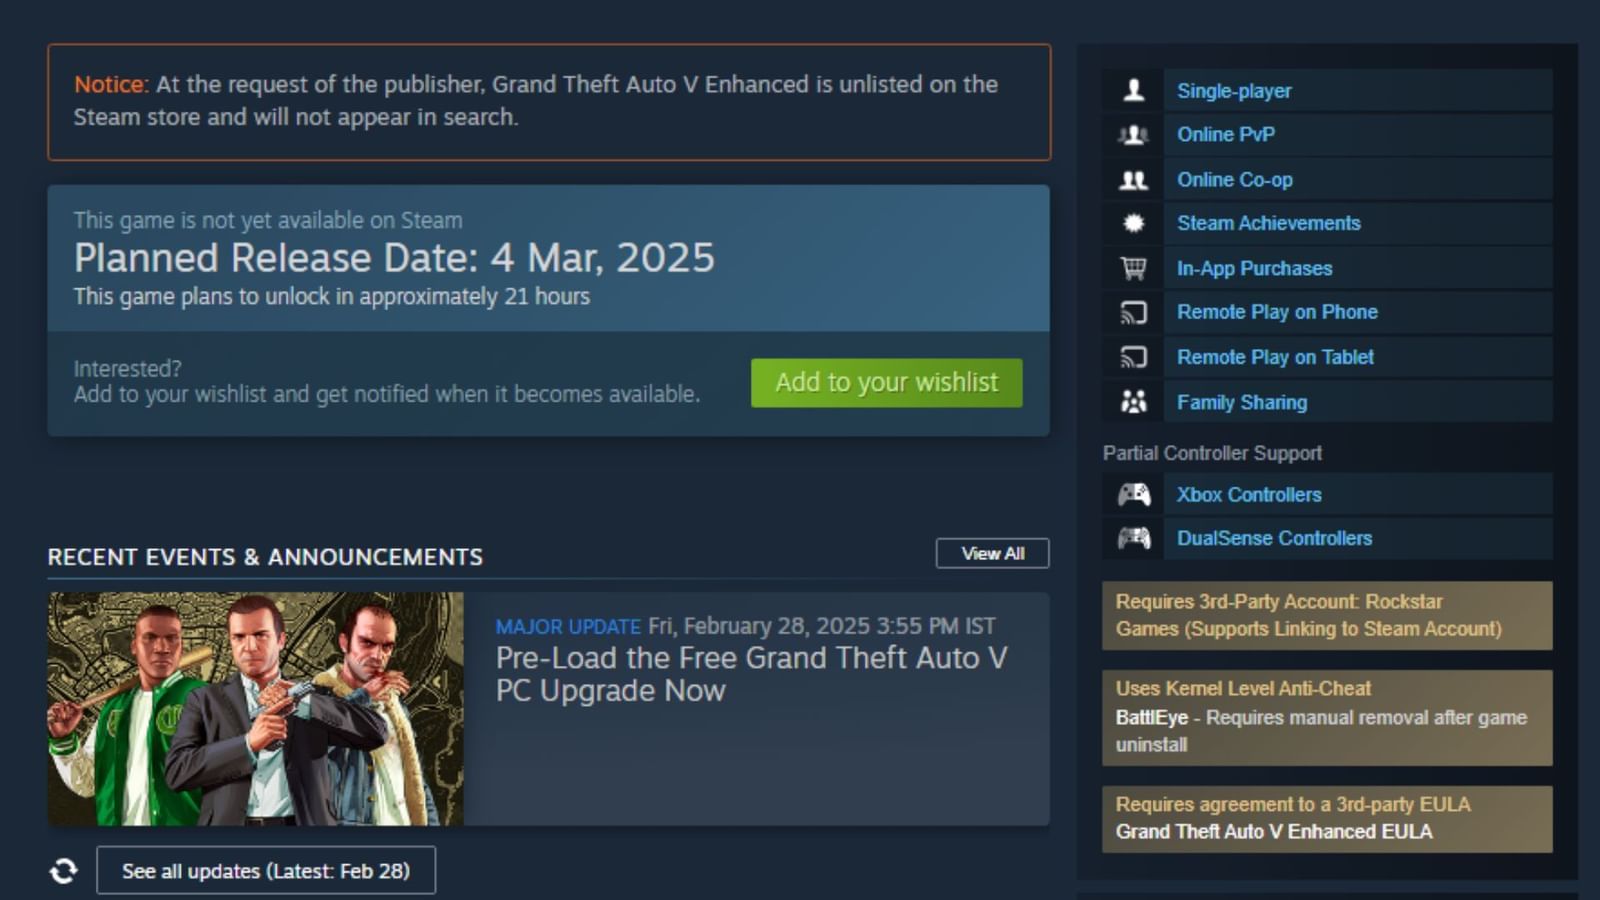Viewport: 1600px width, 900px height.
Task: Select the Single-player feature icon
Action: click(1134, 90)
